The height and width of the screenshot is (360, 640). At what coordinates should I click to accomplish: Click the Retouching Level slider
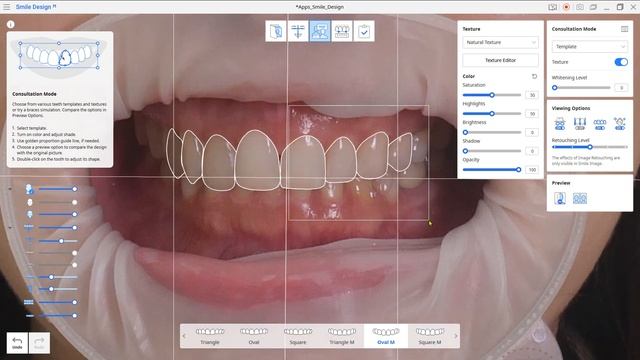590,147
